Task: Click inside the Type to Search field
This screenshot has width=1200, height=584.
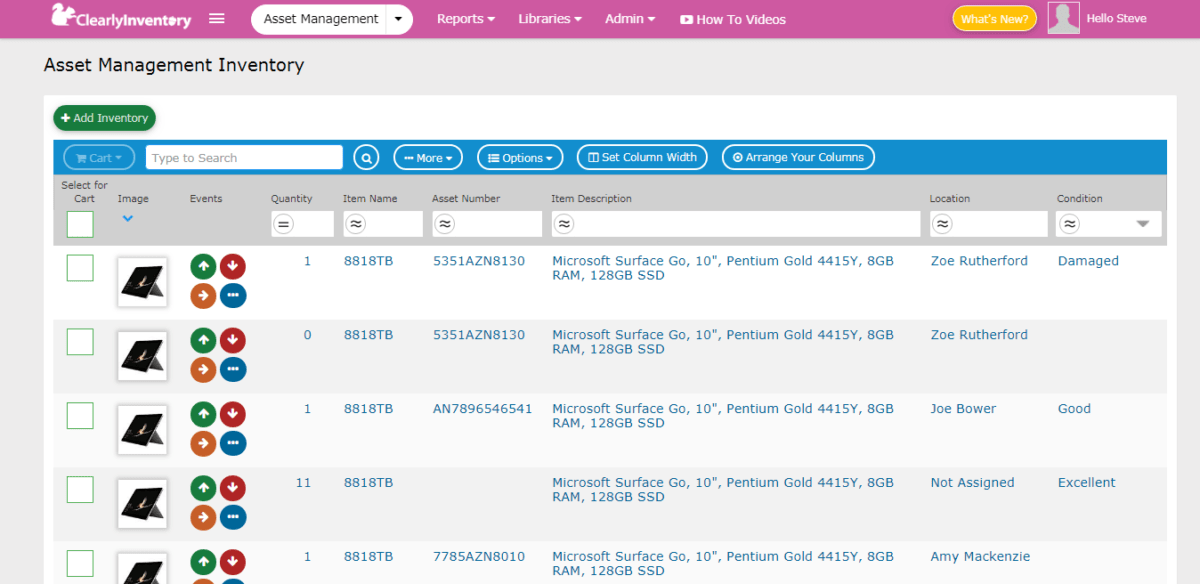Action: click(x=243, y=157)
